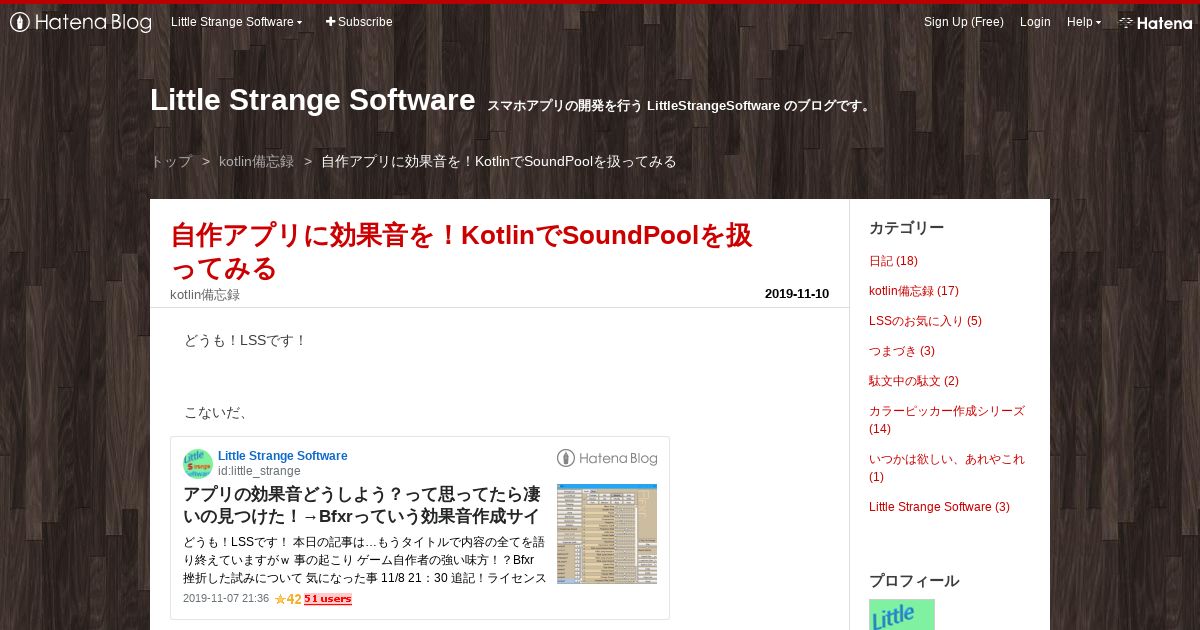Viewport: 1200px width, 630px height.
Task: Open the Little Strange Software link in embedded card
Action: [x=283, y=456]
